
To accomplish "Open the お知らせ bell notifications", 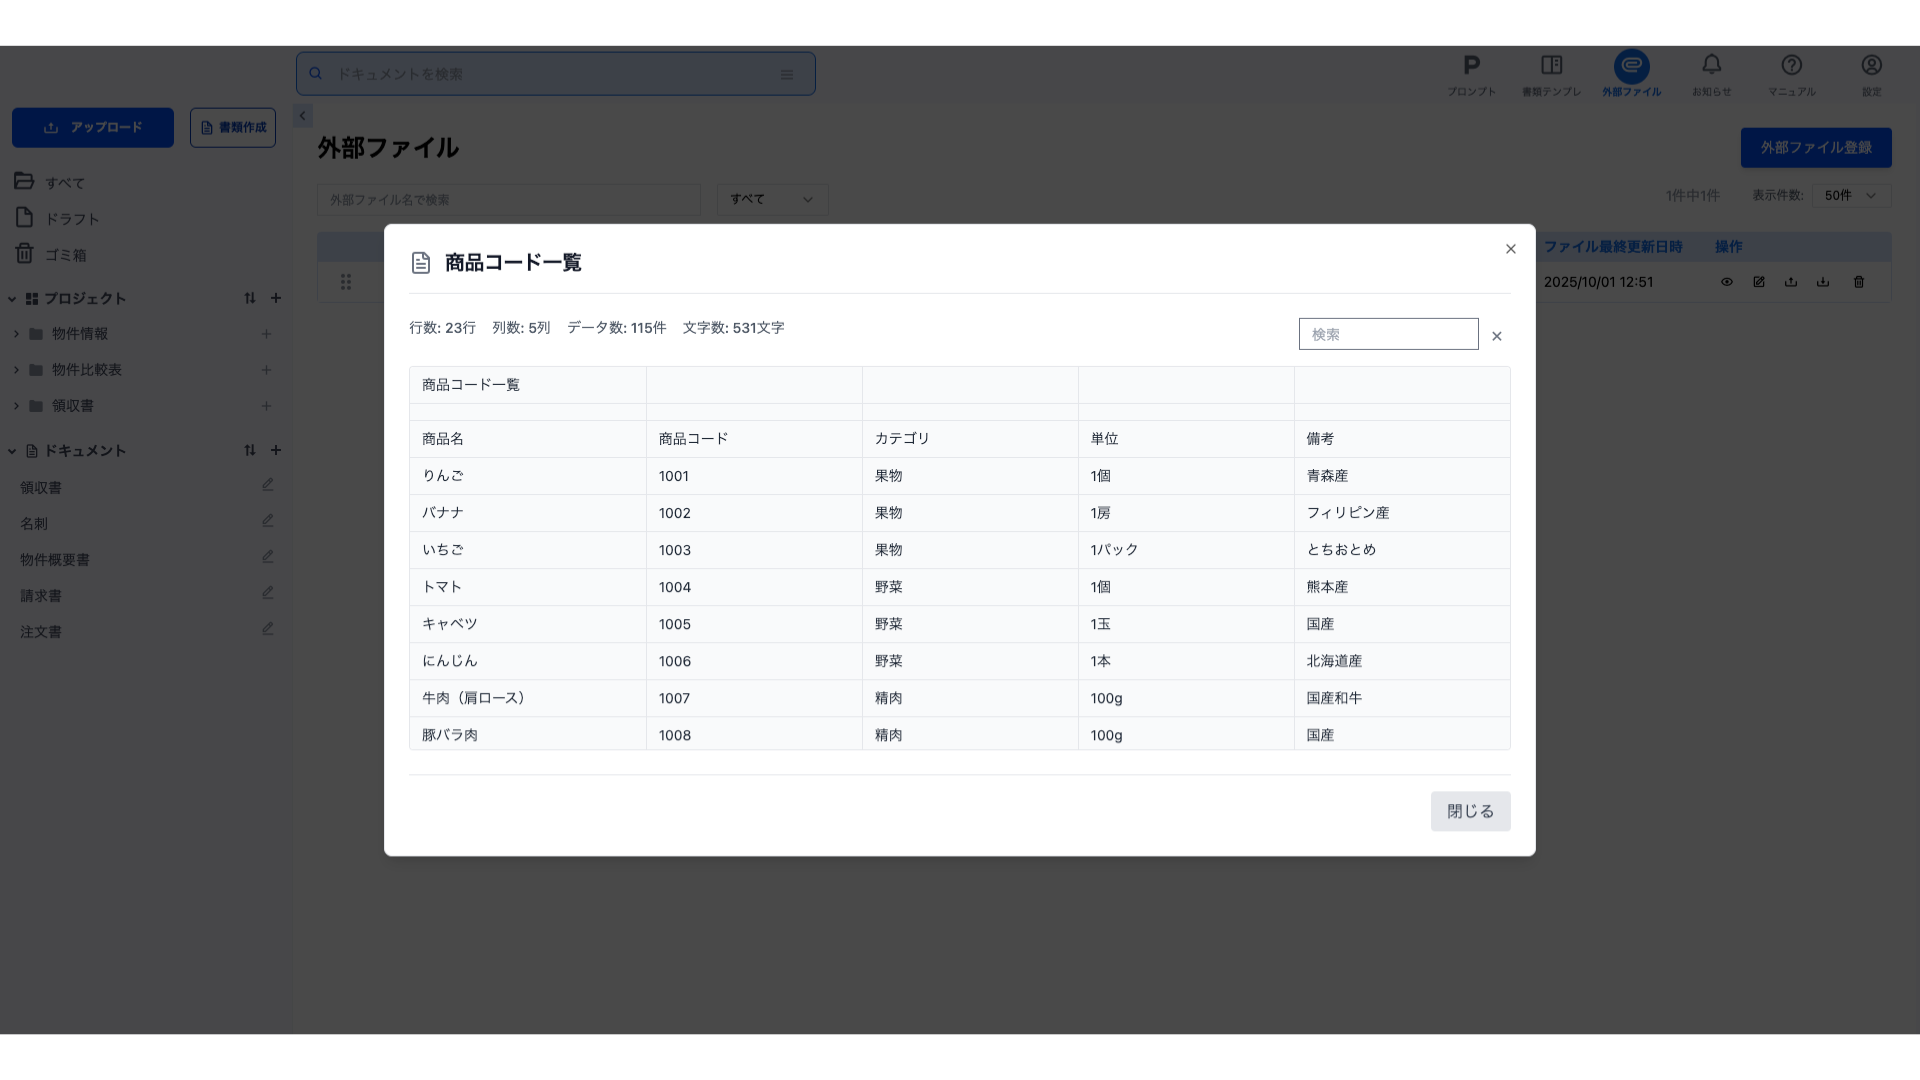I will [1711, 74].
